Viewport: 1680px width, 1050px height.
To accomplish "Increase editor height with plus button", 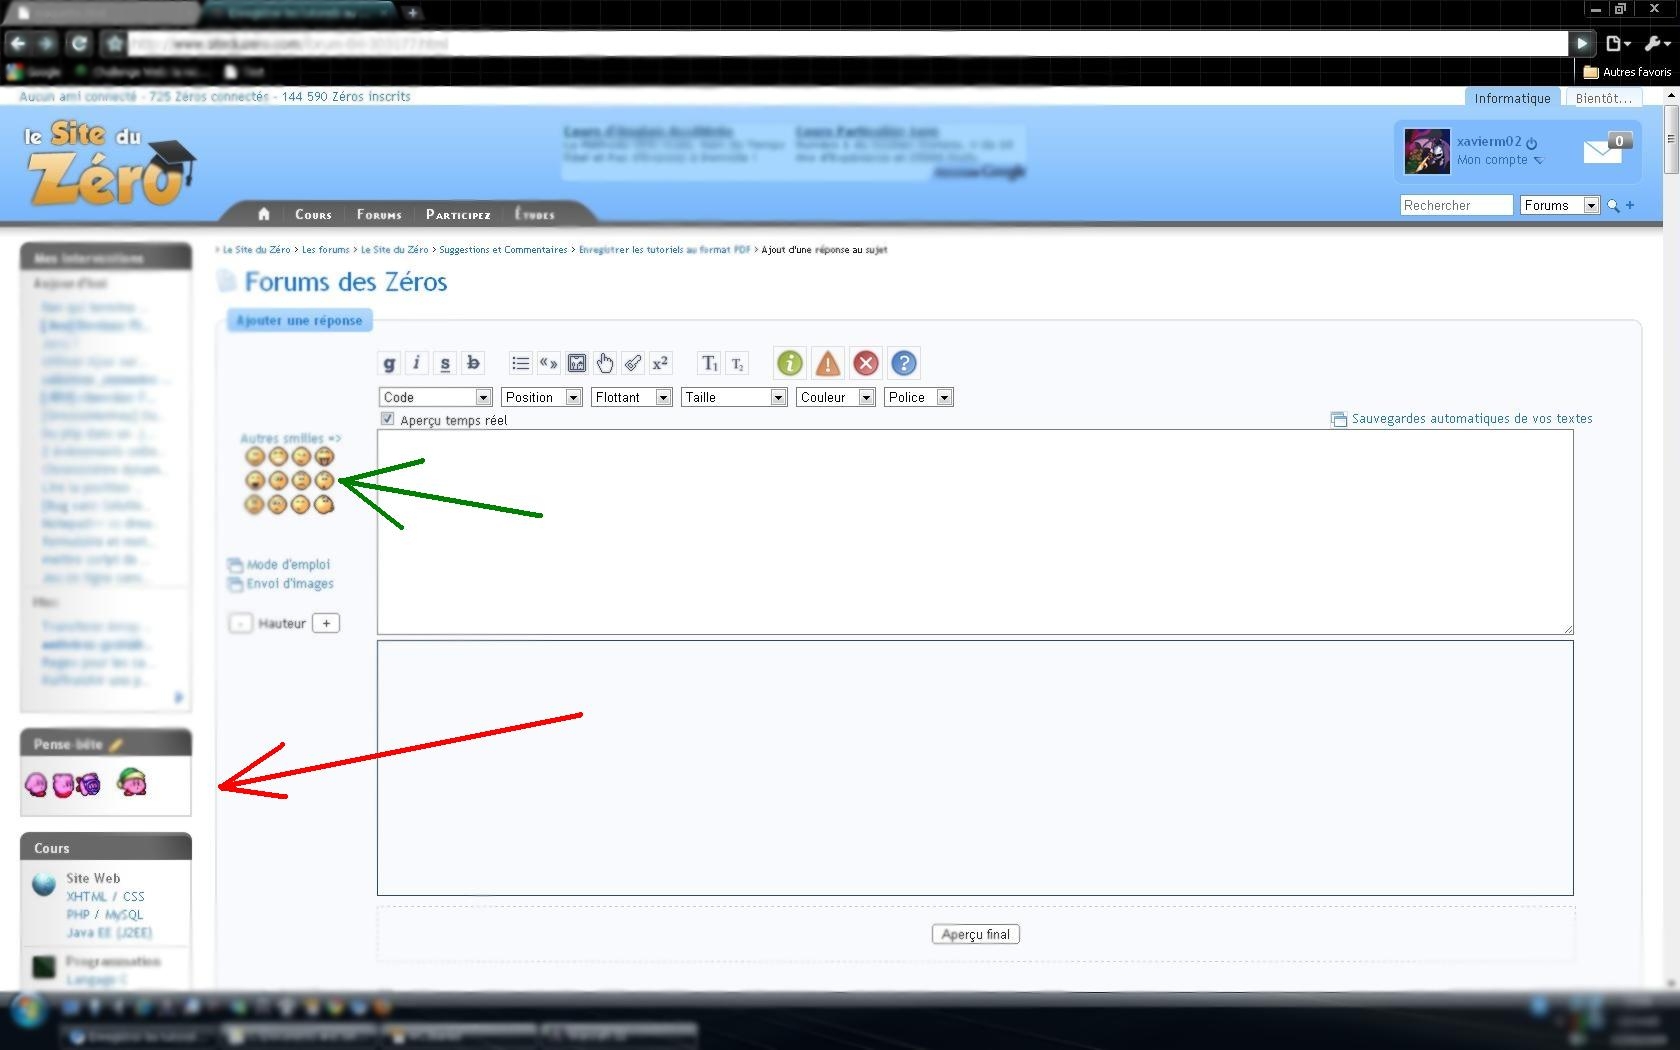I will [x=326, y=623].
